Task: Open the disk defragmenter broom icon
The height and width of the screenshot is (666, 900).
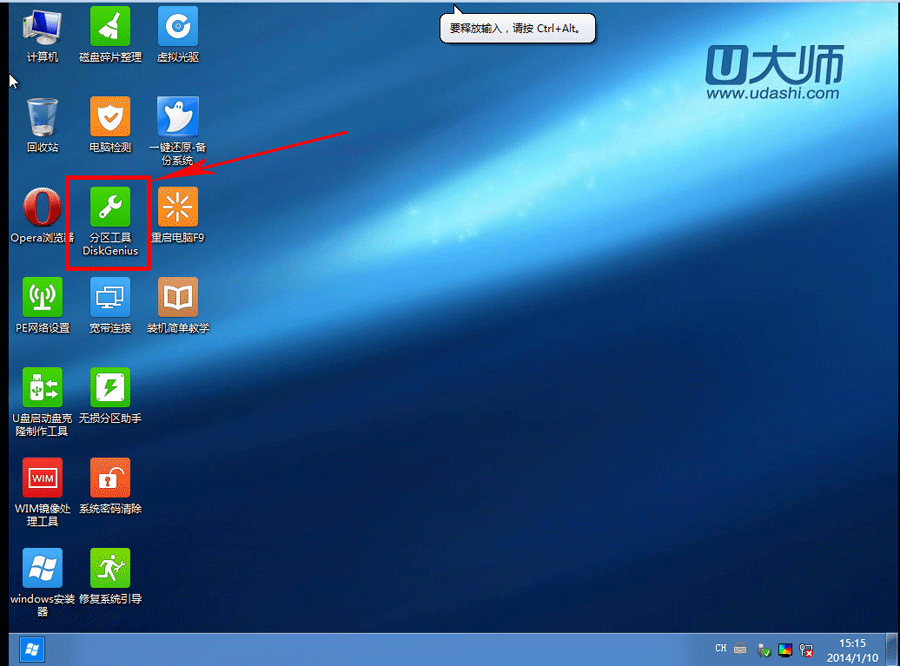Action: tap(110, 26)
